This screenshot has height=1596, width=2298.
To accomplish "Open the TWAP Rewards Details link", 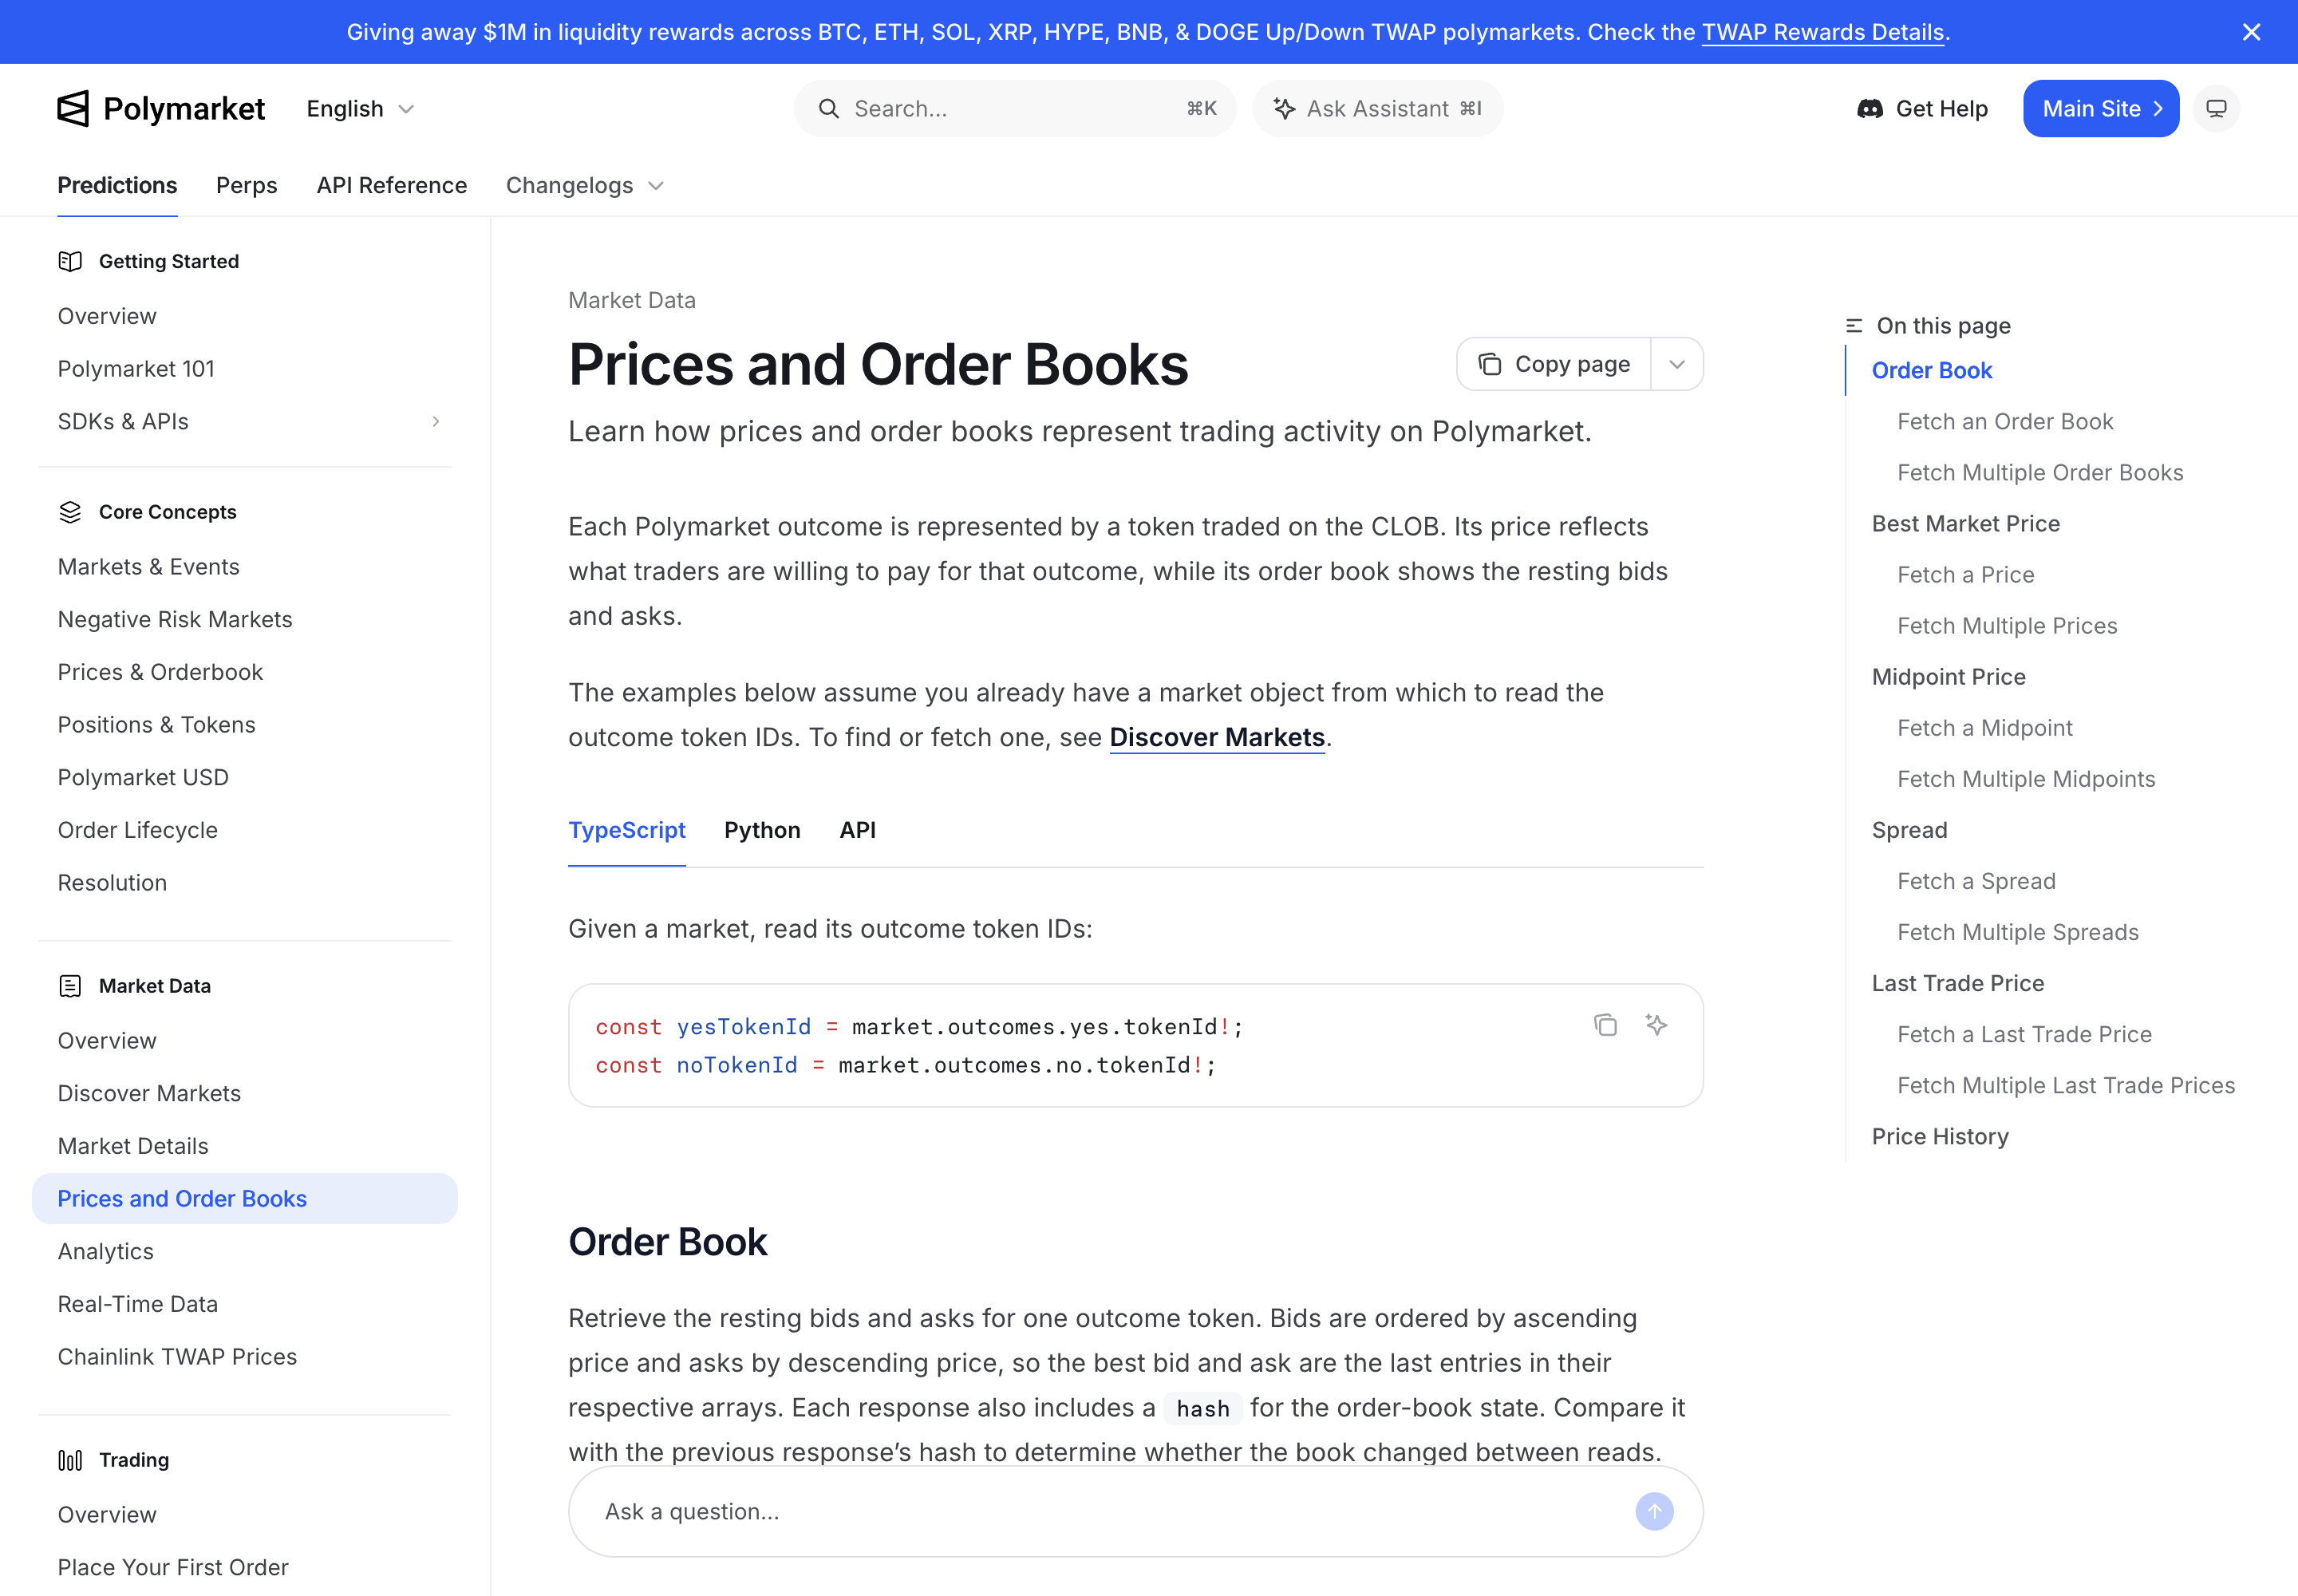I will (1822, 32).
